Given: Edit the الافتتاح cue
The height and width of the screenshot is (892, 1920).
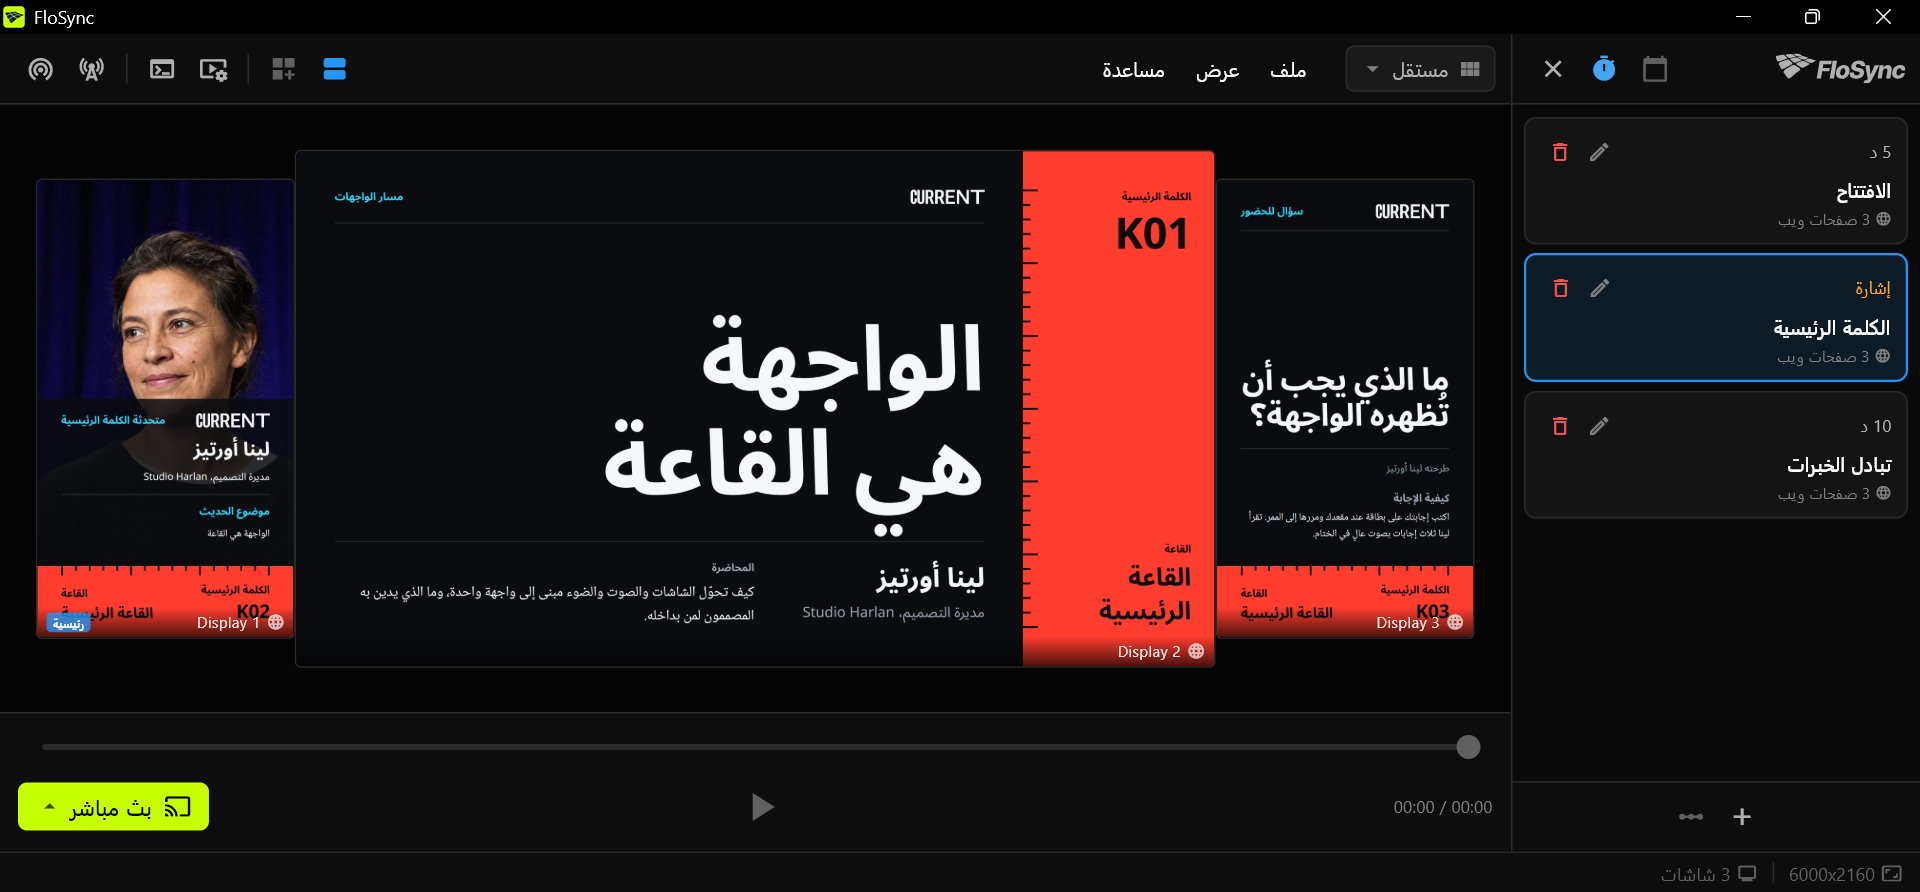Looking at the screenshot, I should (x=1600, y=152).
